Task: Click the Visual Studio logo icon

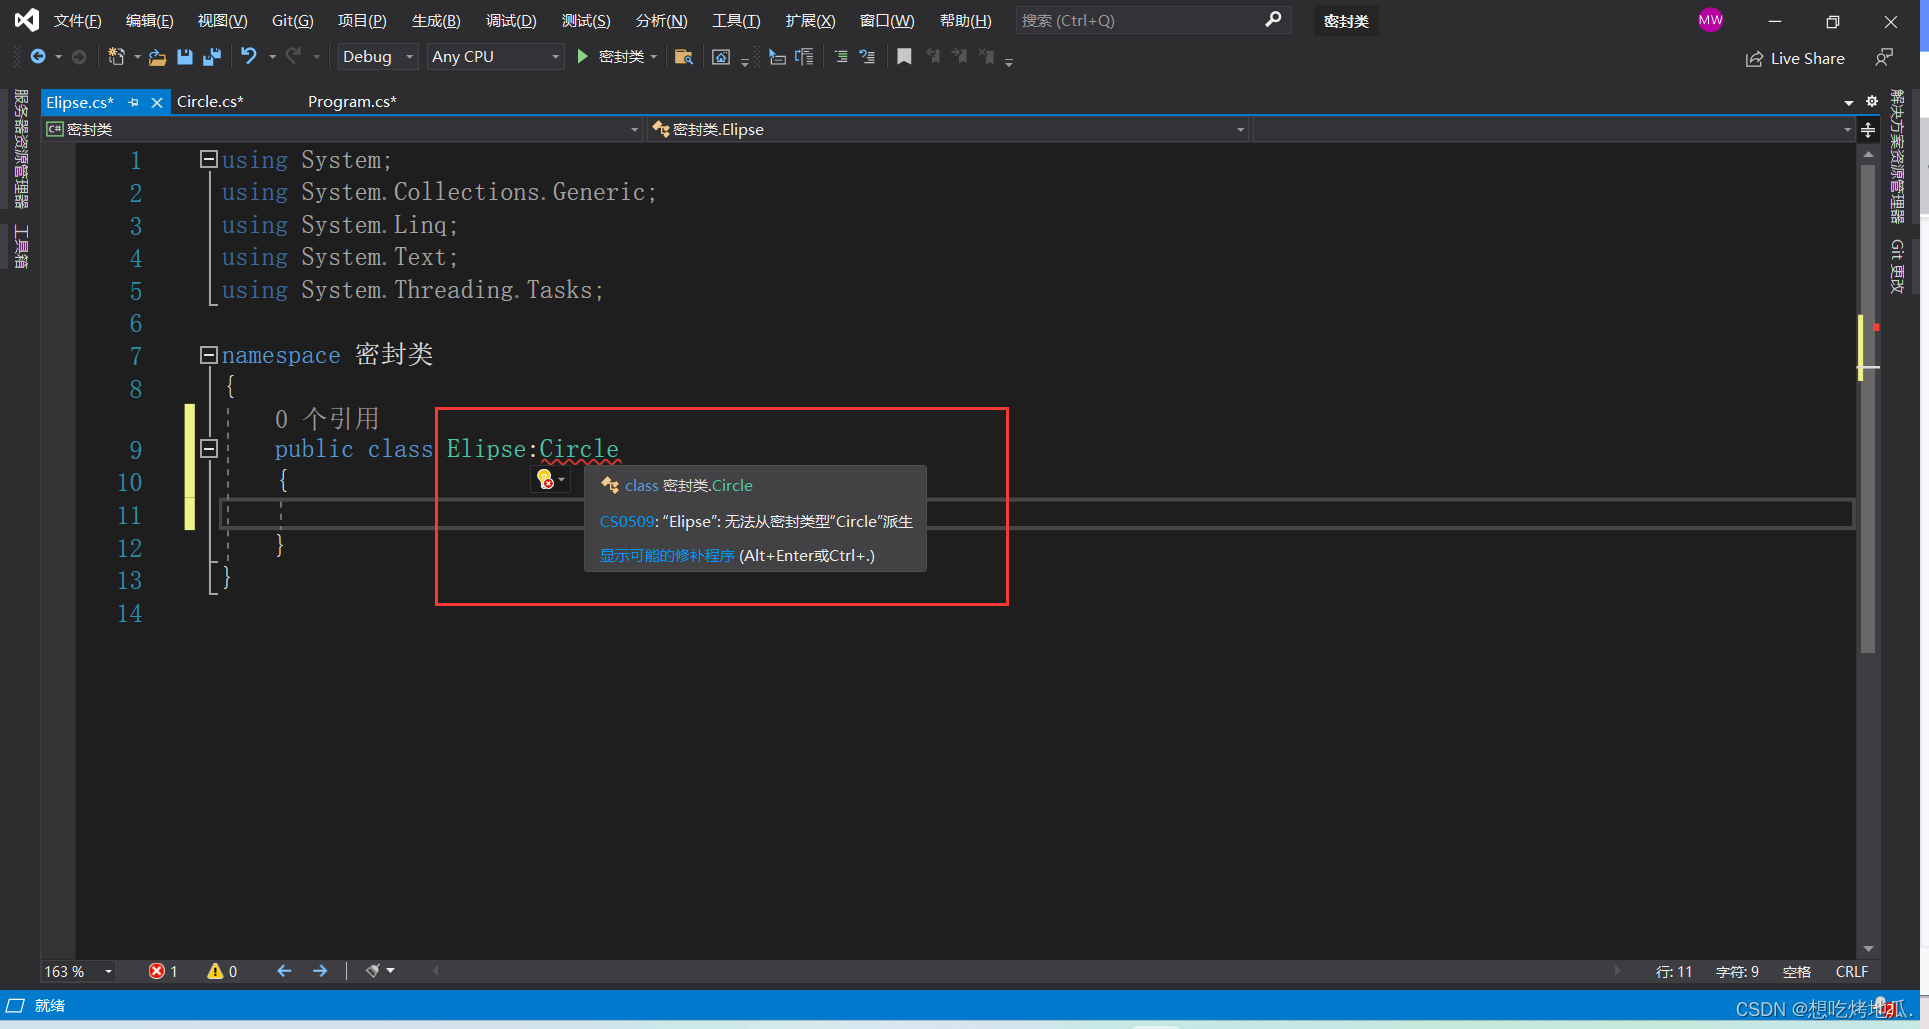Action: click(x=26, y=20)
